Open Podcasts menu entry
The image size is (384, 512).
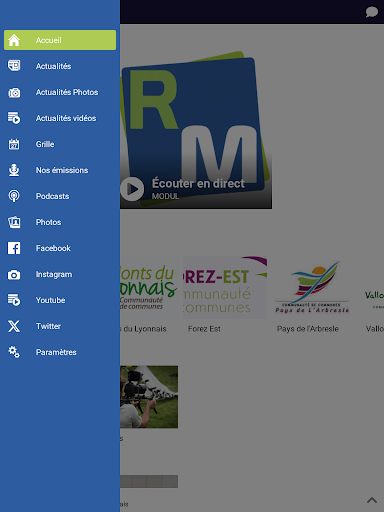60,196
